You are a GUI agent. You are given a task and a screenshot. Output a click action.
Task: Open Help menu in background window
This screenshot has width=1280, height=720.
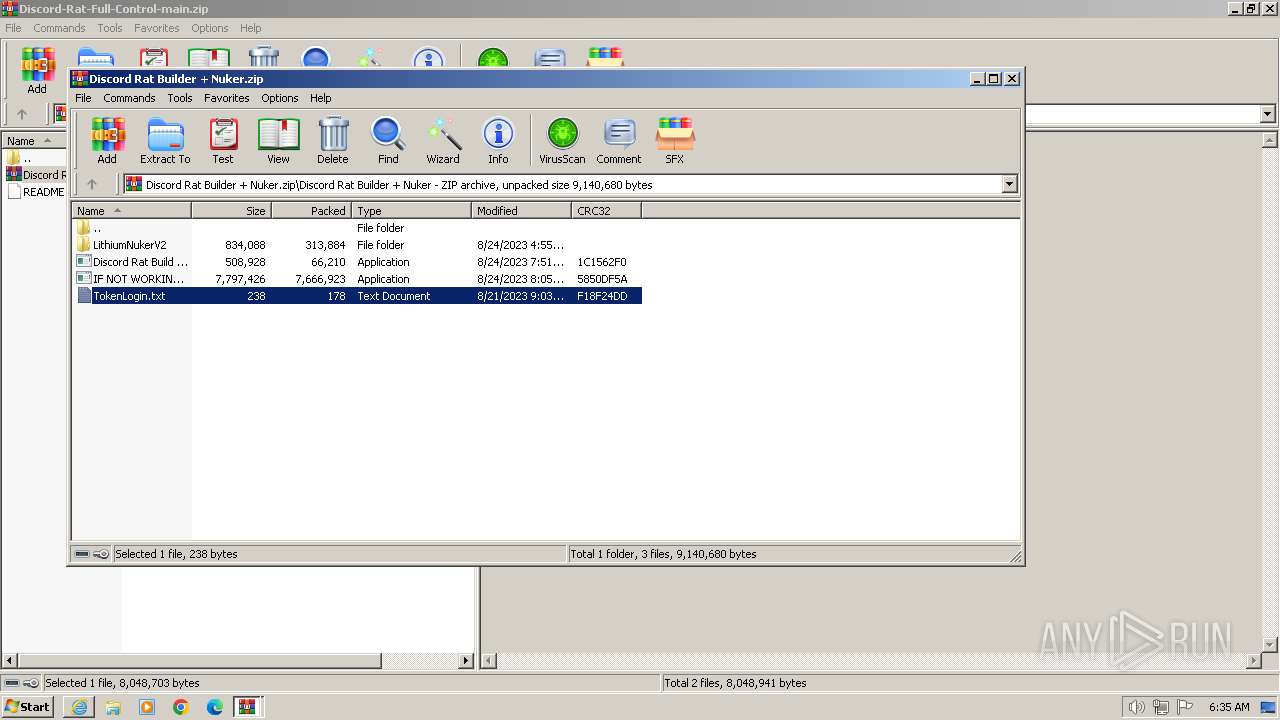(251, 28)
